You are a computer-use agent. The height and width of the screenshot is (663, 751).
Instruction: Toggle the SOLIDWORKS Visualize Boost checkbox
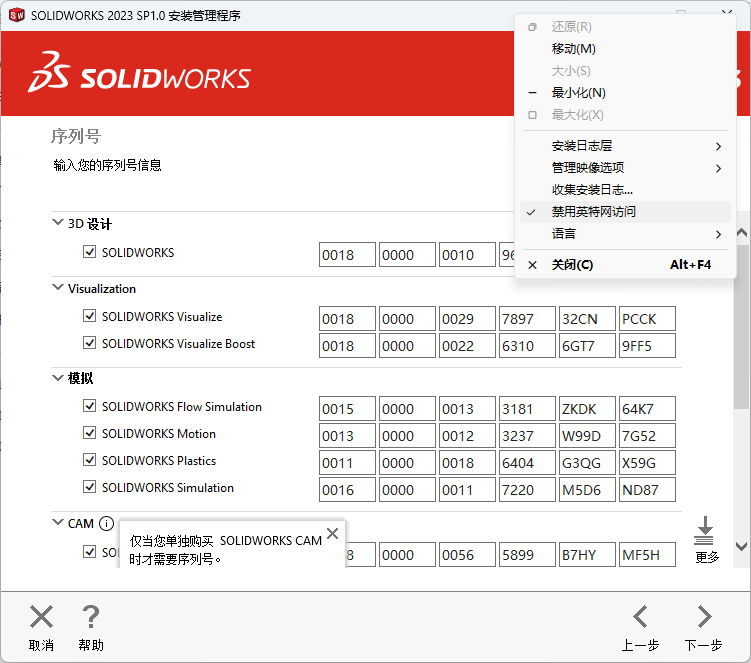point(90,343)
